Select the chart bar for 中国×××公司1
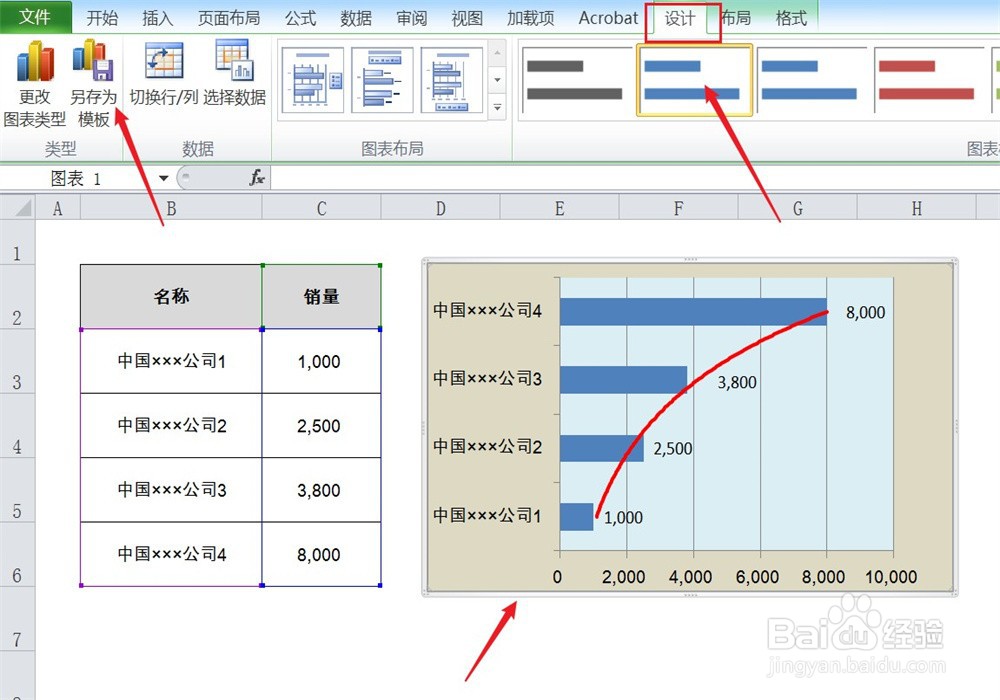 (x=577, y=516)
